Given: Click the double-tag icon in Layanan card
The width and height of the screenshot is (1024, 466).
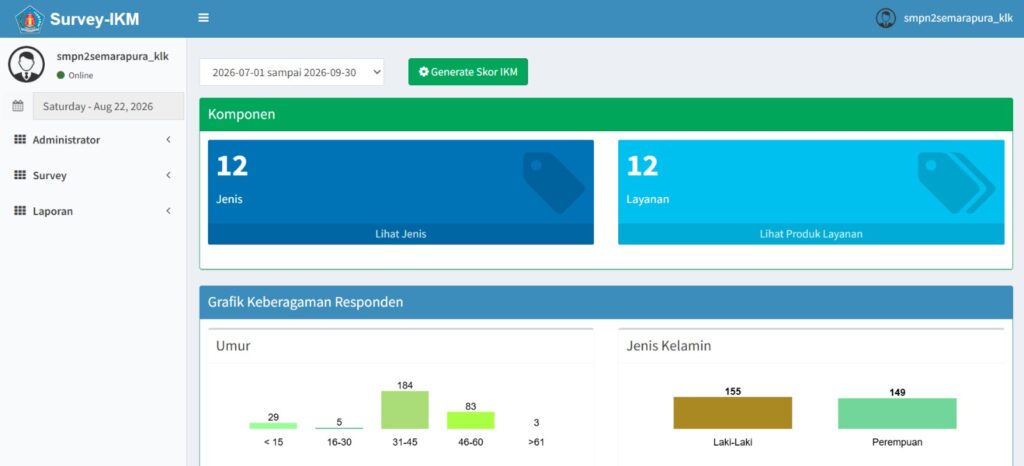Looking at the screenshot, I should point(956,183).
